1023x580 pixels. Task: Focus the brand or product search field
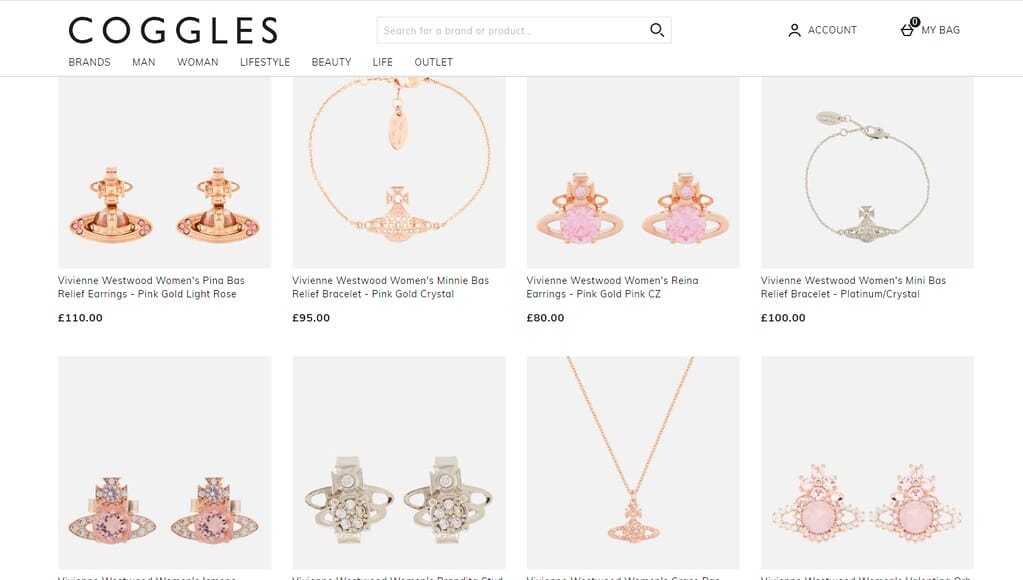click(x=510, y=31)
